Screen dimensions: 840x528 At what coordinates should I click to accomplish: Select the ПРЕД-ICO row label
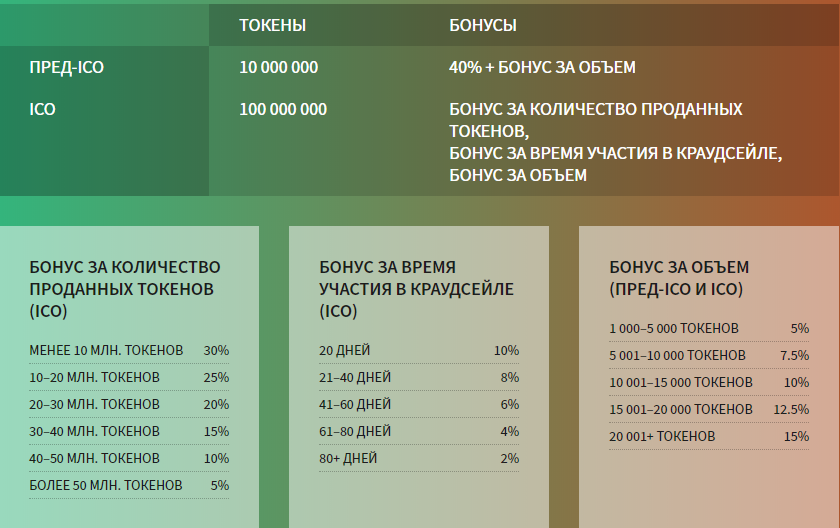[x=66, y=67]
